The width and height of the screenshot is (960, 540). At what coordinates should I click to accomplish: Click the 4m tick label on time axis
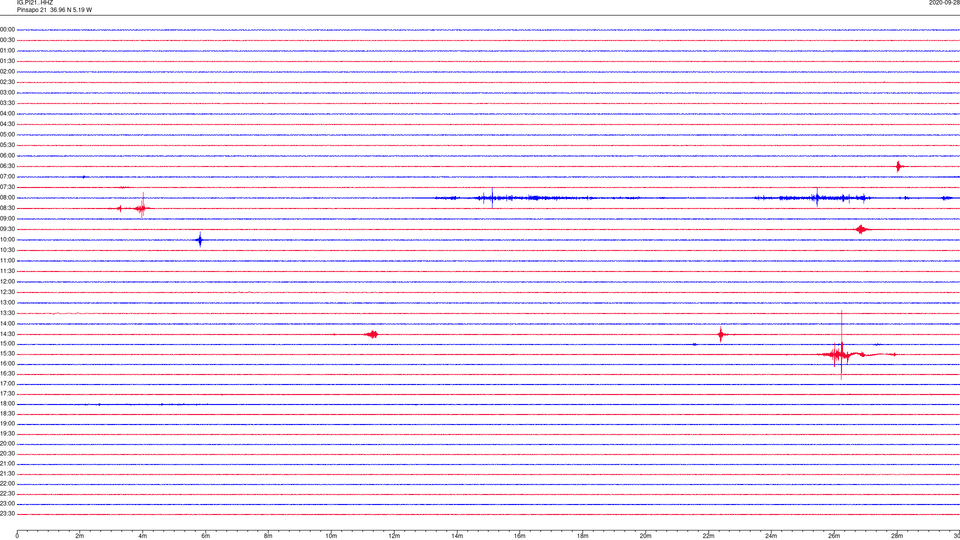[x=143, y=536]
